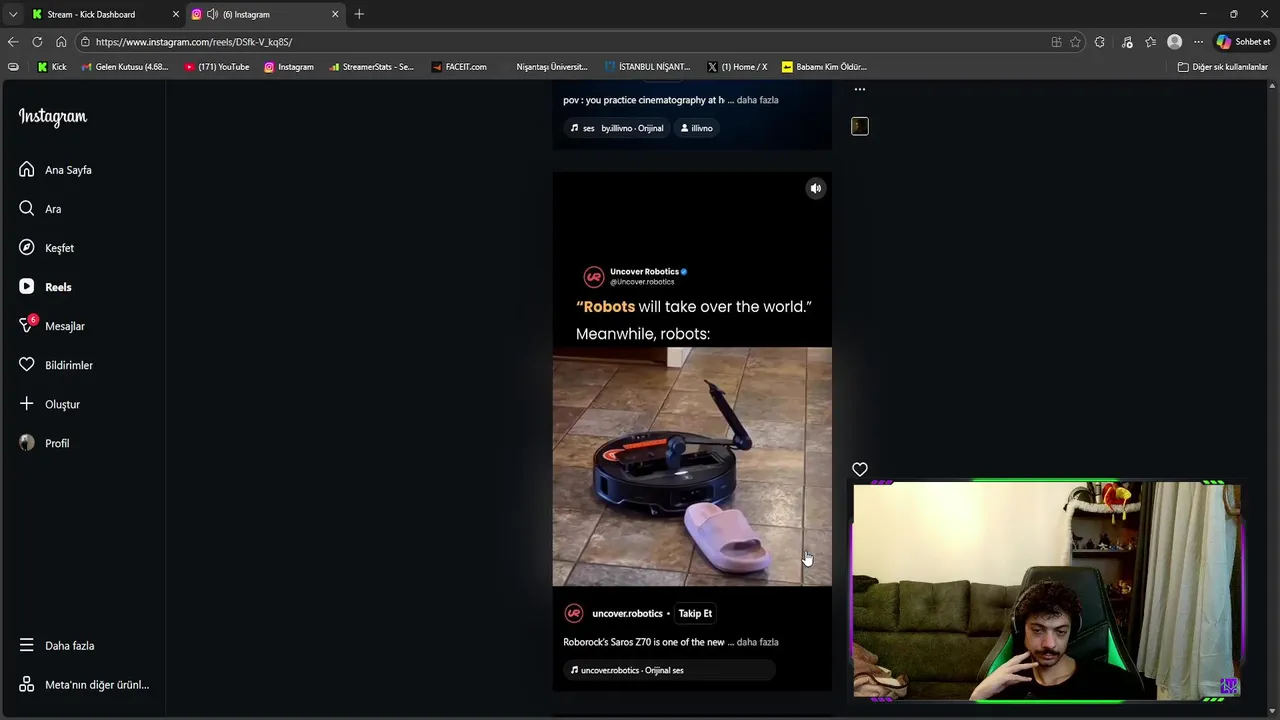Image resolution: width=1280 pixels, height=720 pixels.
Task: Close the Instagram tab
Action: (x=336, y=14)
